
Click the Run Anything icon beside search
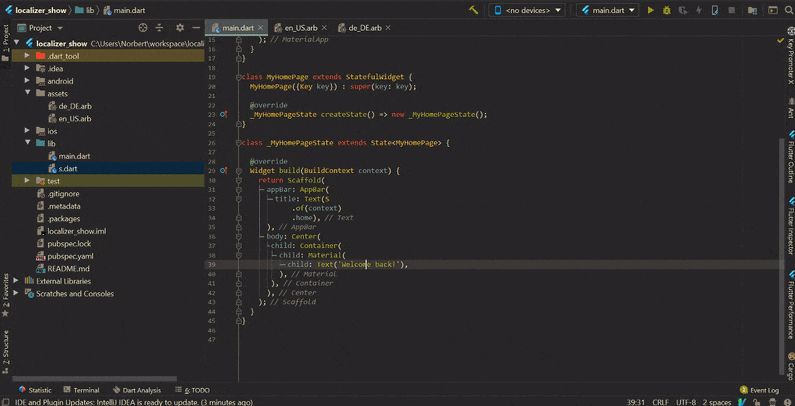[773, 10]
